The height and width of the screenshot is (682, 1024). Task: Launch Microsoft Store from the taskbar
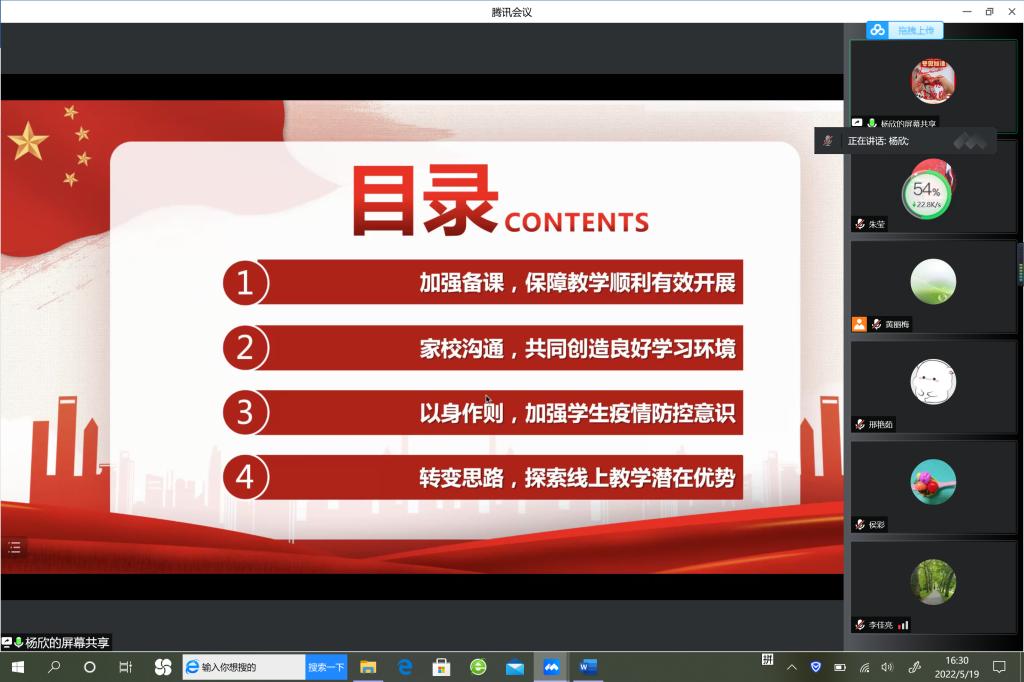tap(441, 667)
